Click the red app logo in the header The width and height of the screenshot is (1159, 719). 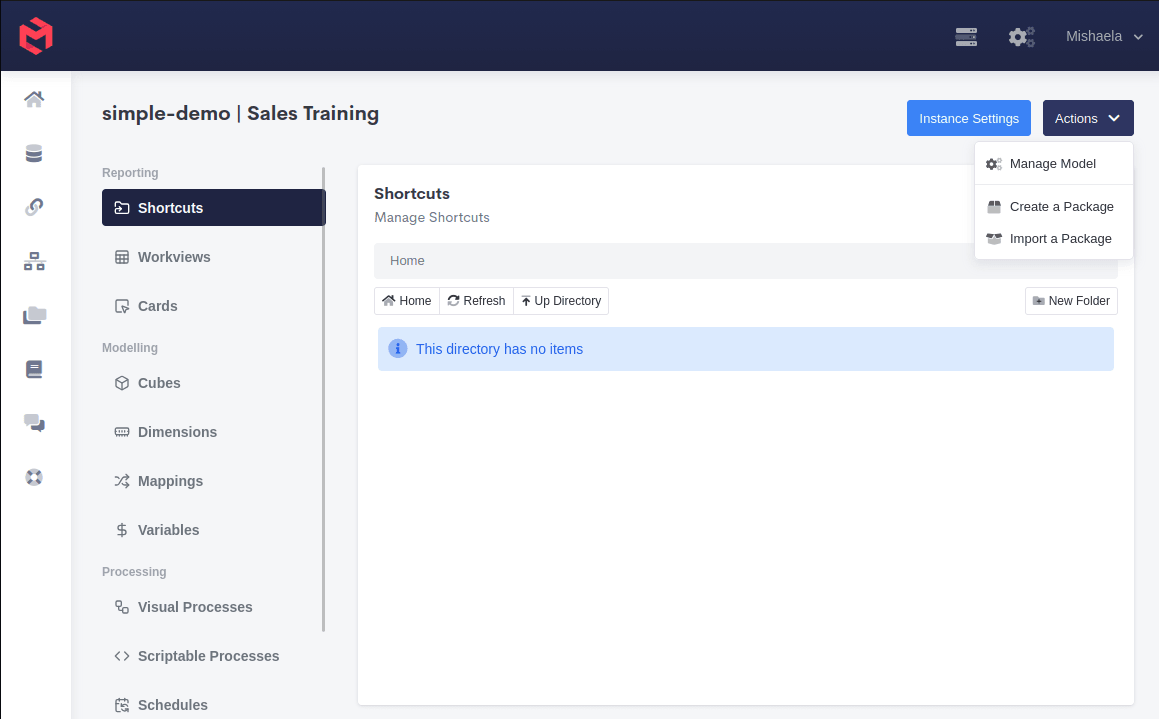pos(35,36)
